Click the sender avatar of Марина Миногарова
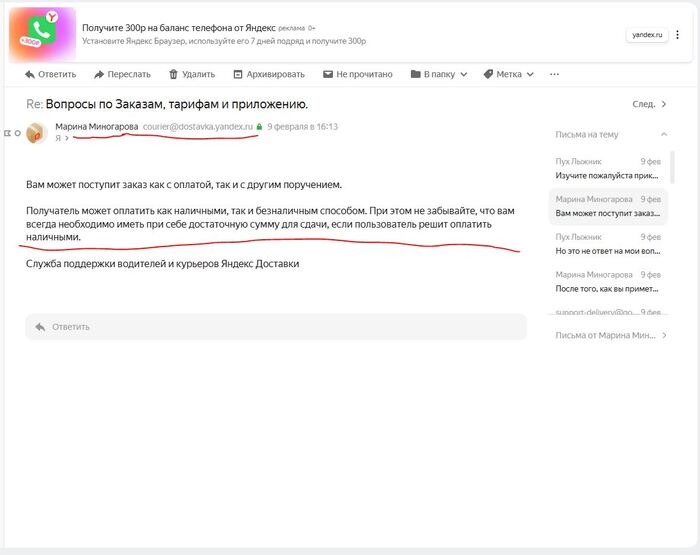This screenshot has width=700, height=555. pos(37,133)
